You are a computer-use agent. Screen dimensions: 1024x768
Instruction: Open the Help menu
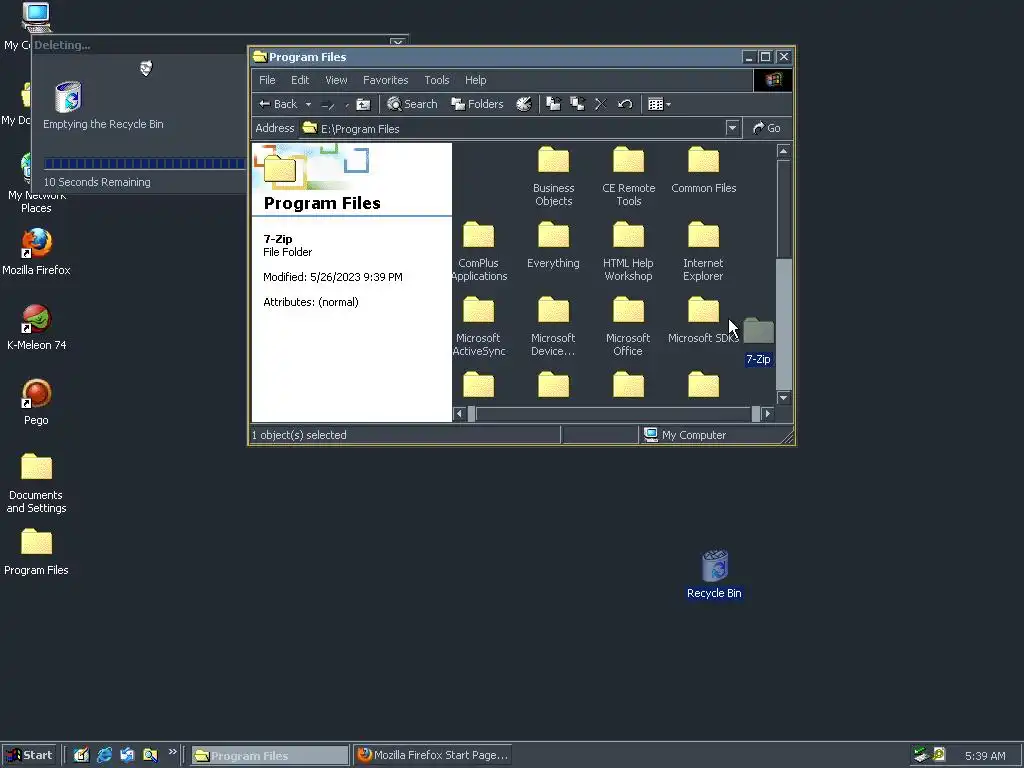coord(475,80)
